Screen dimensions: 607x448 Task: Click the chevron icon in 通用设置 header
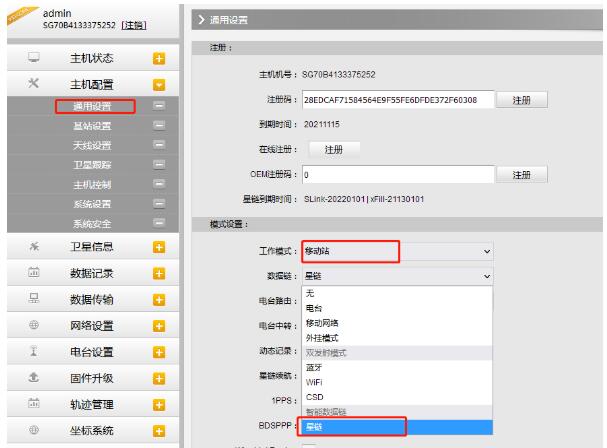click(201, 19)
